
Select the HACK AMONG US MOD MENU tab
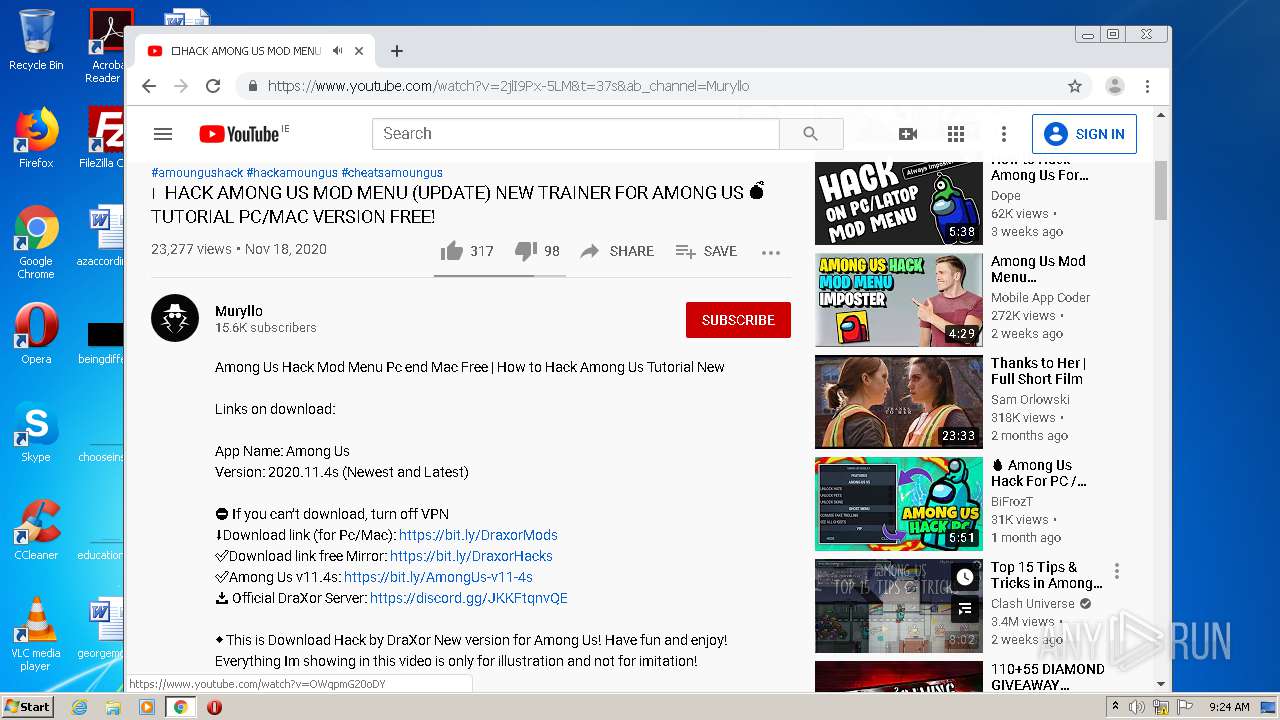tap(254, 51)
